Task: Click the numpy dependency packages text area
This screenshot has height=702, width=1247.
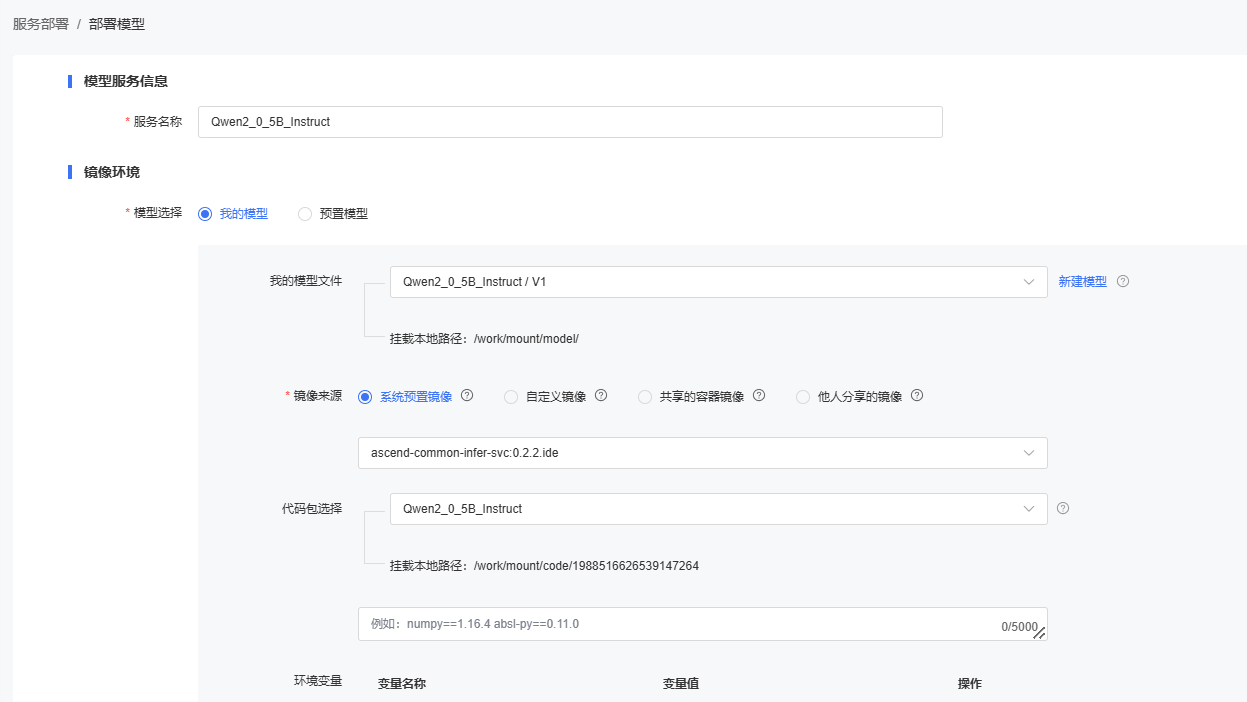Action: [x=680, y=624]
